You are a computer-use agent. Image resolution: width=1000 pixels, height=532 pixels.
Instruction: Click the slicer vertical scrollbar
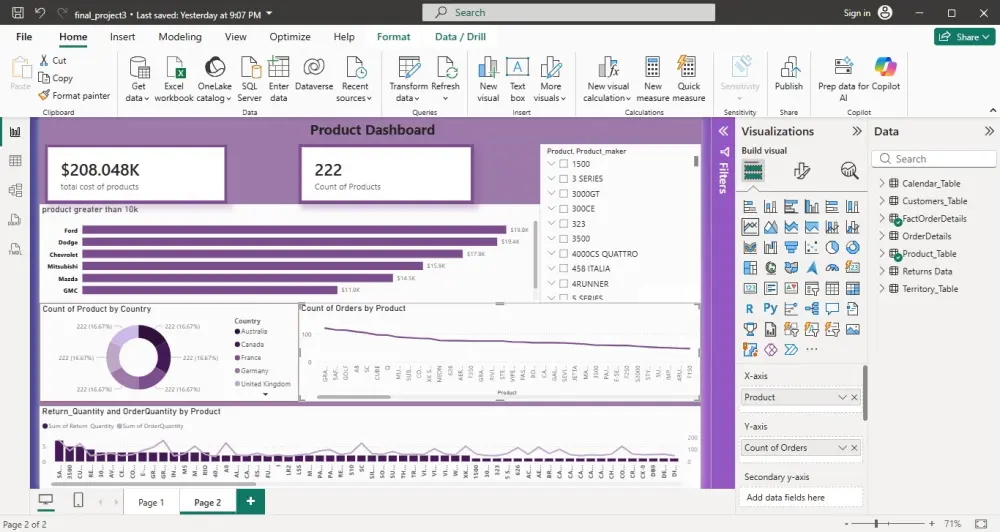pyautogui.click(x=696, y=161)
